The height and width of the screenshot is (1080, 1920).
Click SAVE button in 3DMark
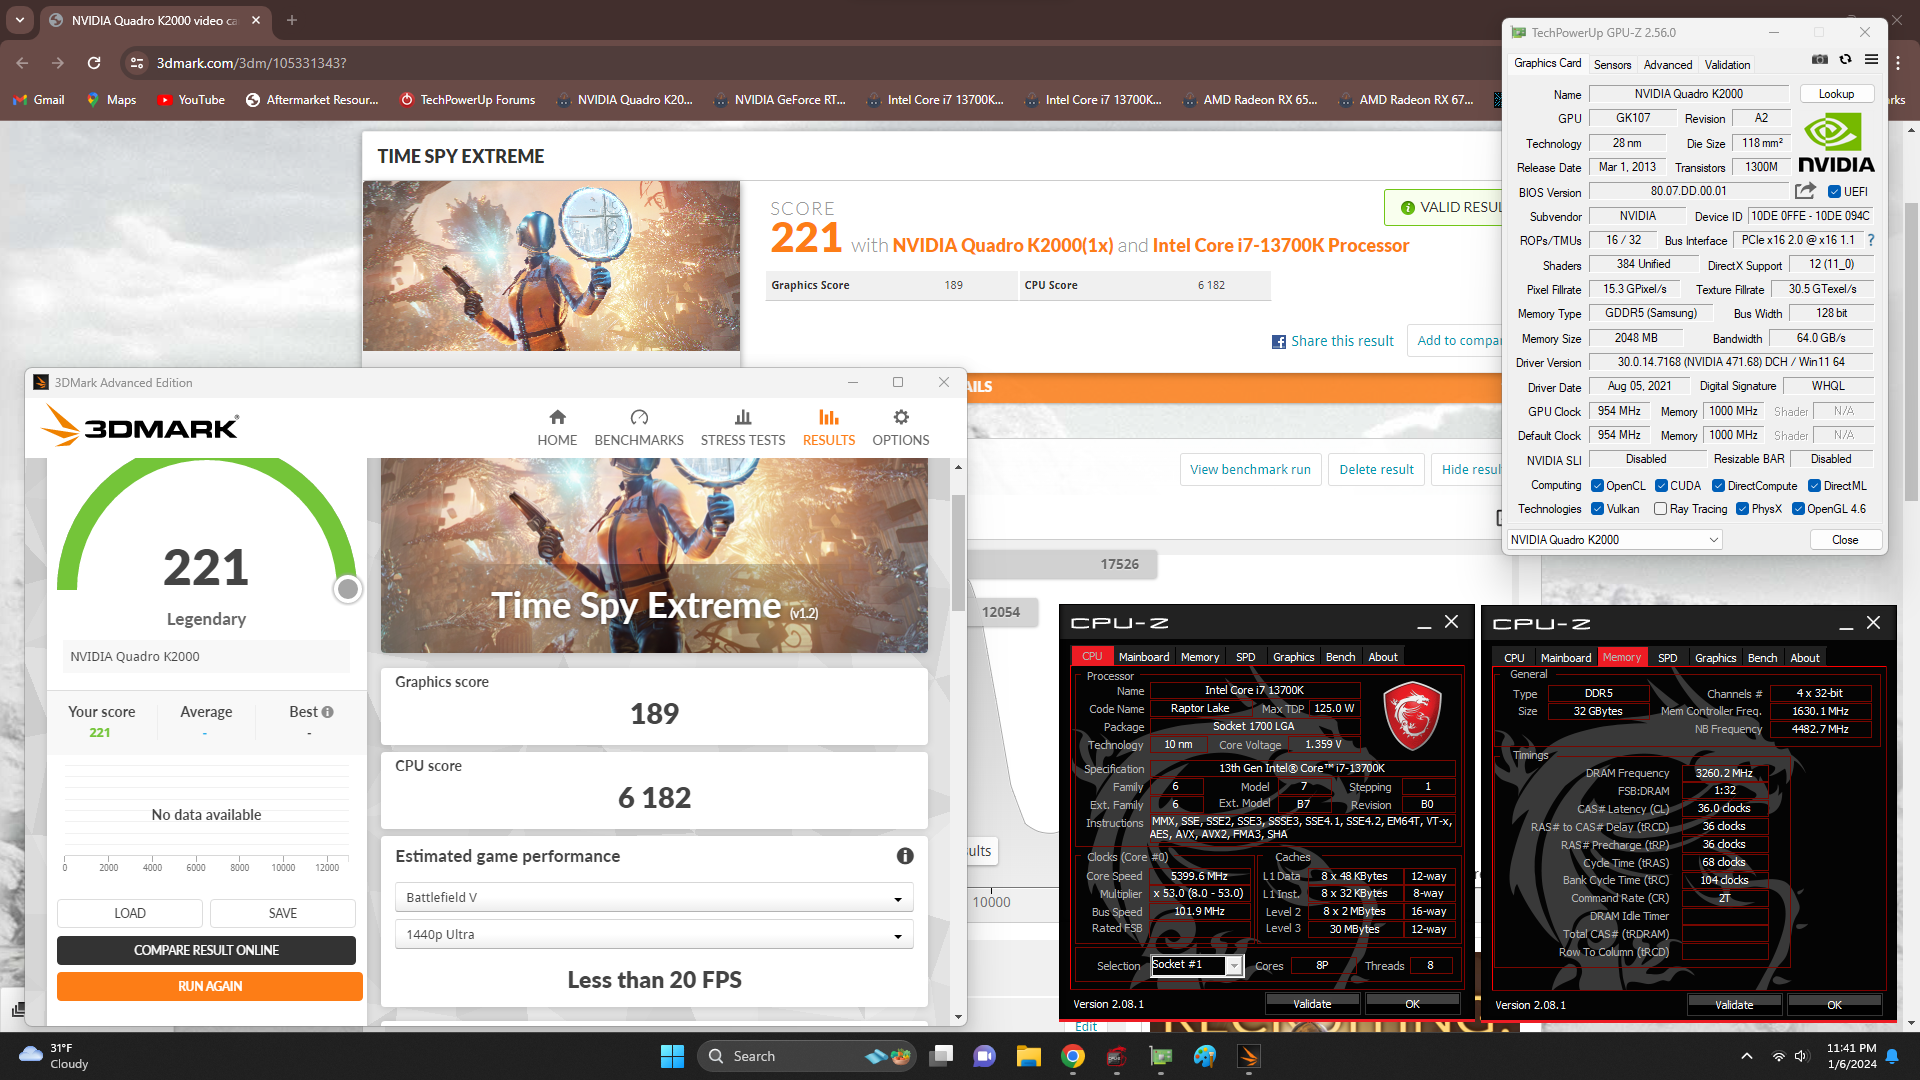pos(283,913)
